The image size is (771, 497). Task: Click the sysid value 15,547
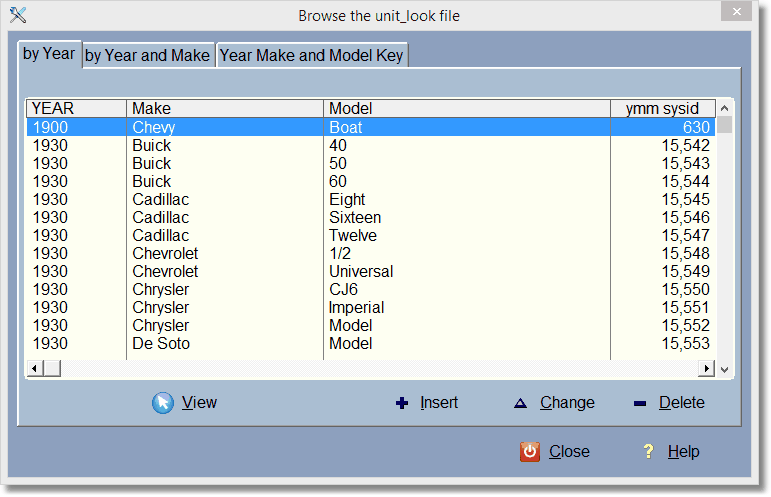(685, 235)
